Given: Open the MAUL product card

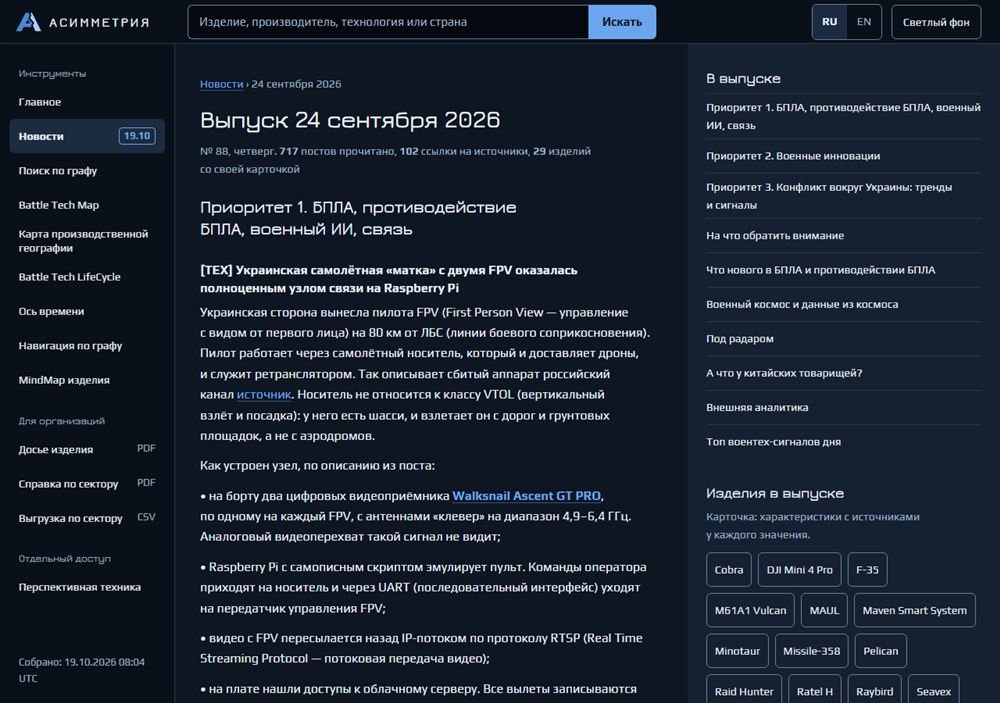Looking at the screenshot, I should 824,610.
